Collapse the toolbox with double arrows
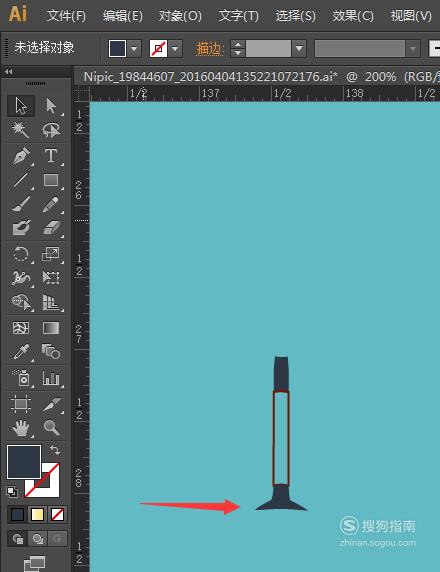Screen dimensions: 440x572 point(9,72)
